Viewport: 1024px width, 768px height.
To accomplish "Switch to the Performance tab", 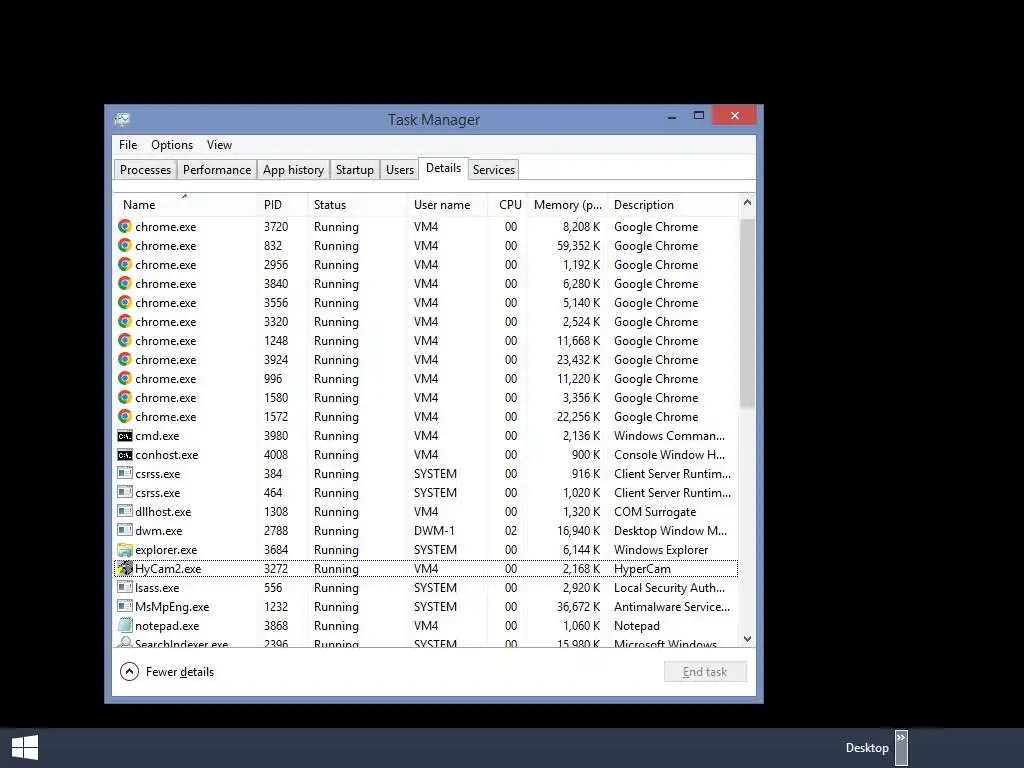I will tap(217, 170).
